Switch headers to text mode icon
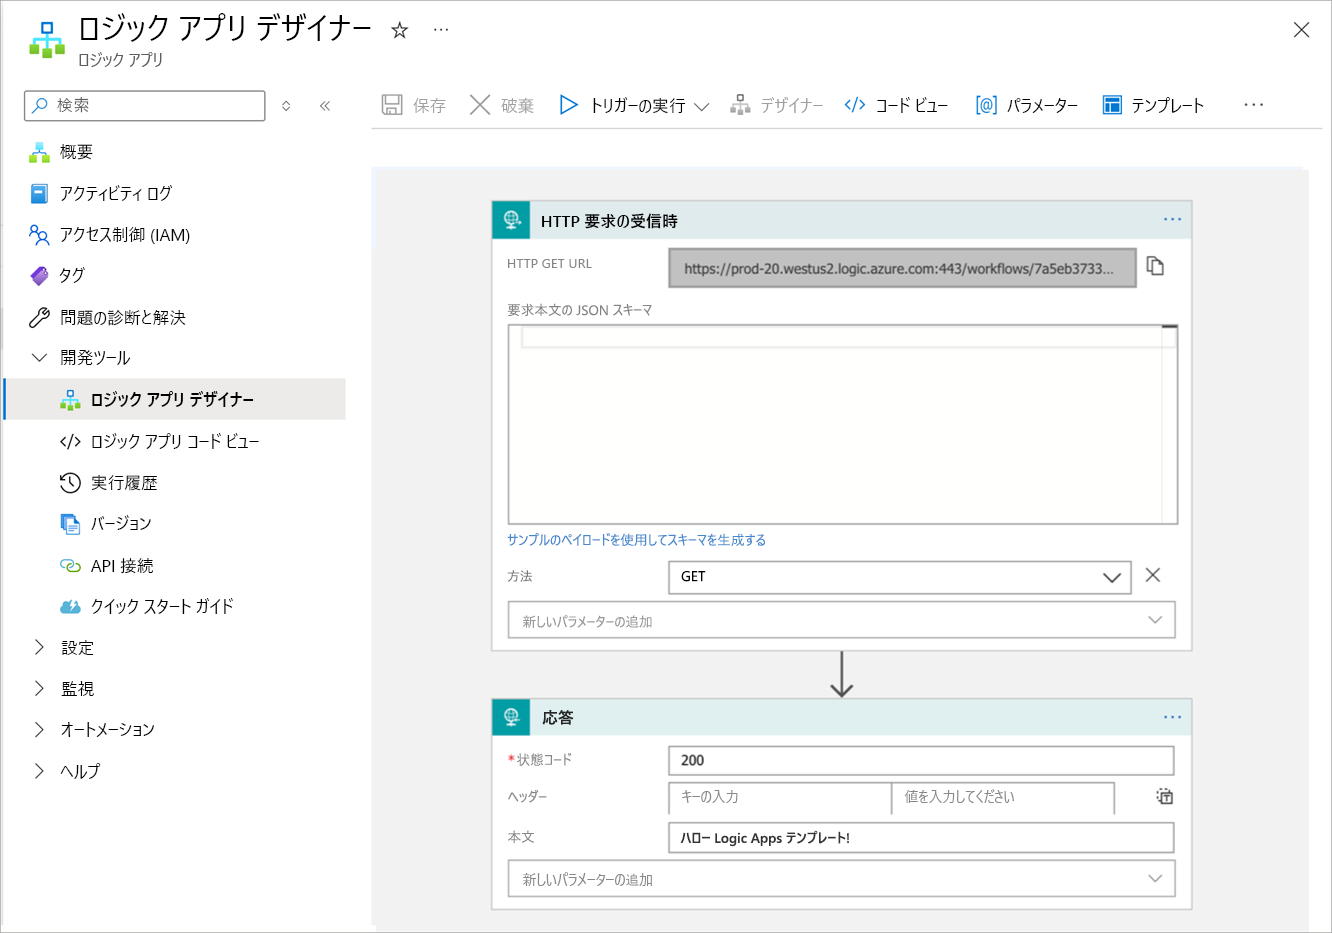This screenshot has width=1332, height=933. 1164,797
